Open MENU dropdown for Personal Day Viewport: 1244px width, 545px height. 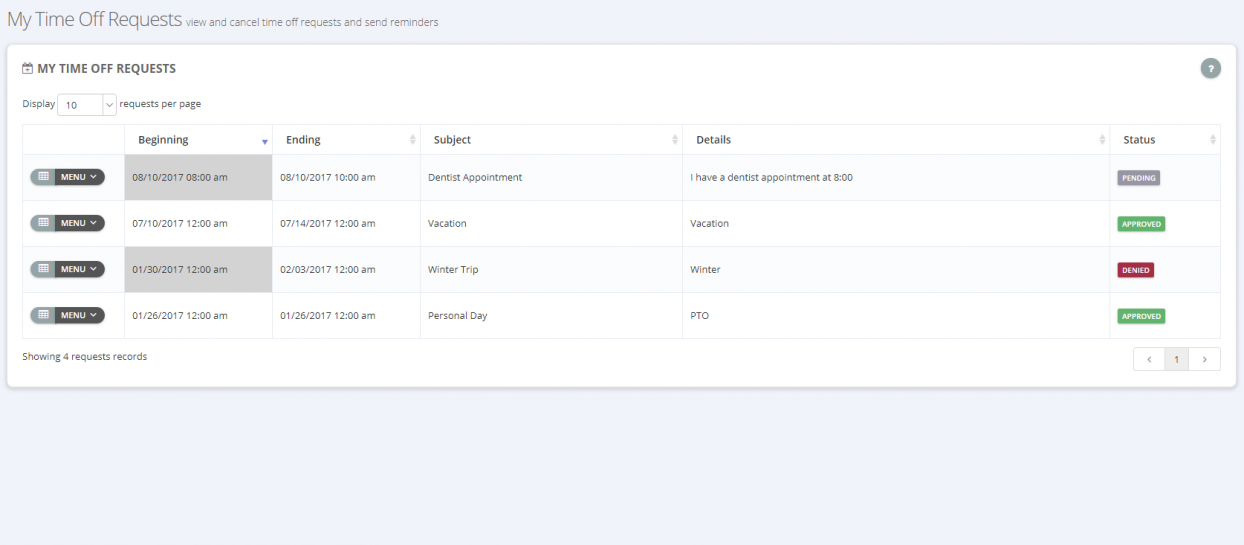(x=80, y=315)
